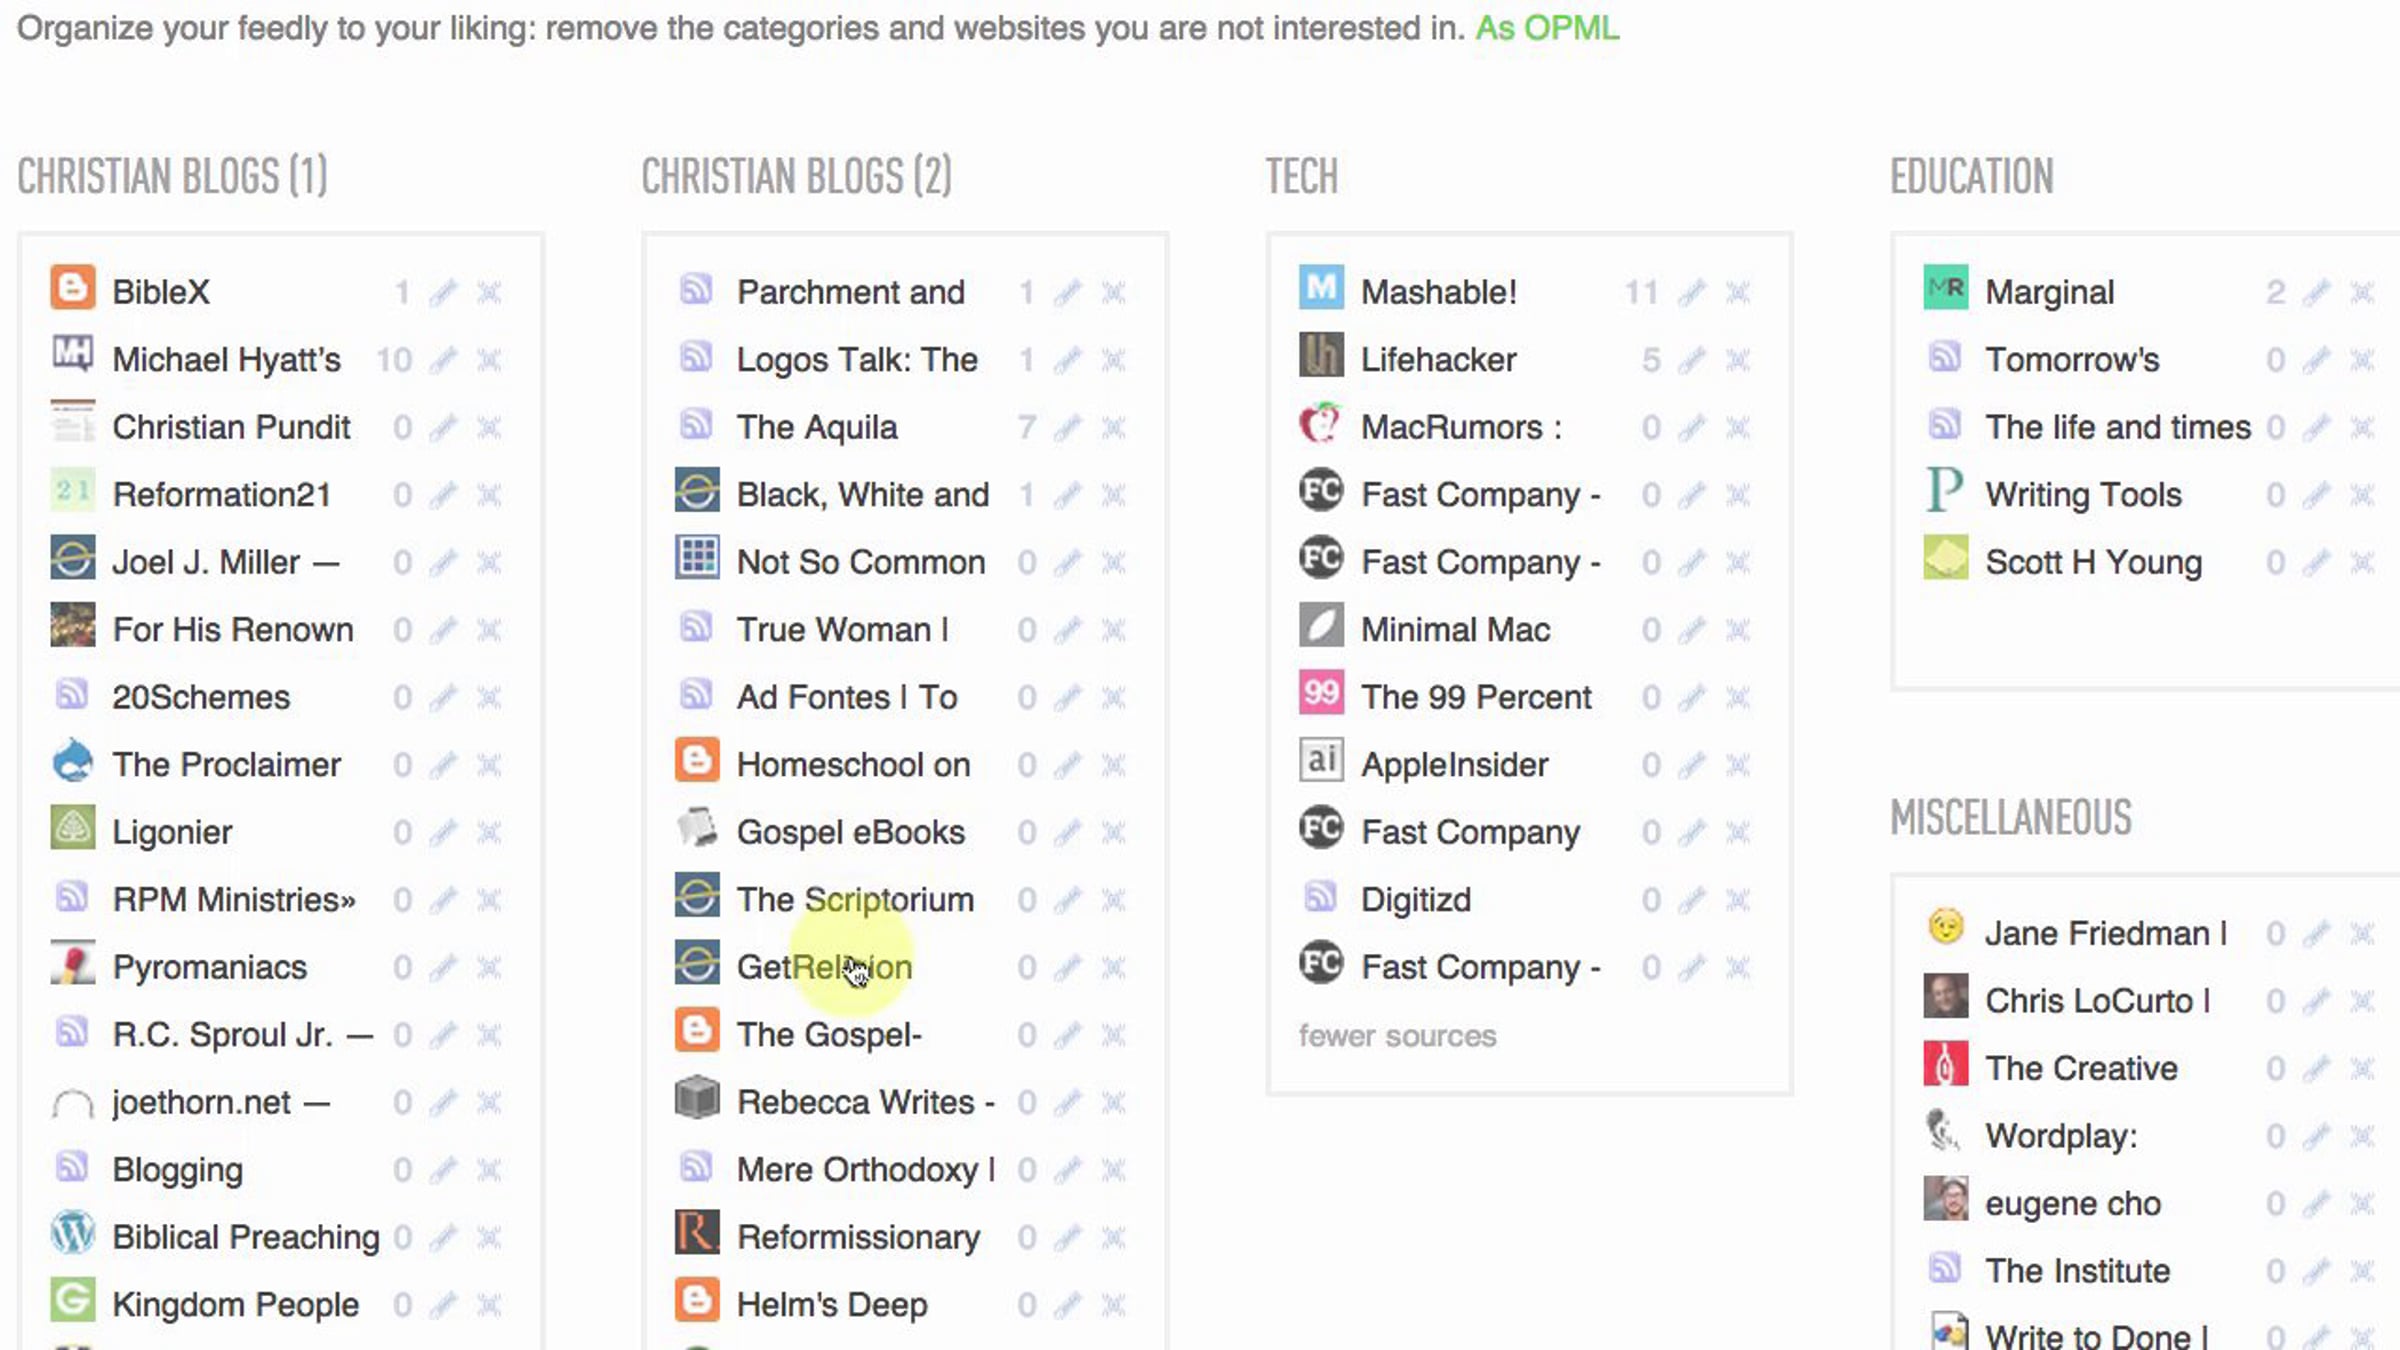Remove Scott H Young feed with X
The width and height of the screenshot is (2400, 1350).
point(2362,562)
